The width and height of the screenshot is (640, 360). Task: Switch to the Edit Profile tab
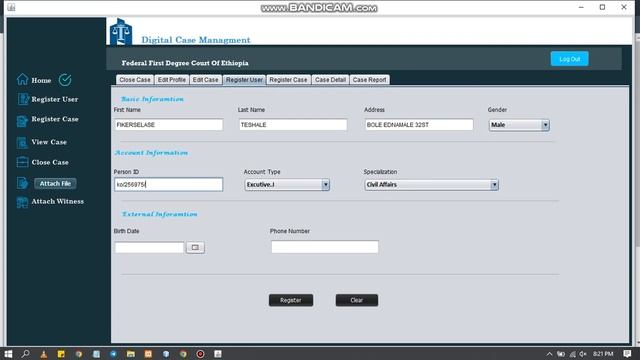171,80
